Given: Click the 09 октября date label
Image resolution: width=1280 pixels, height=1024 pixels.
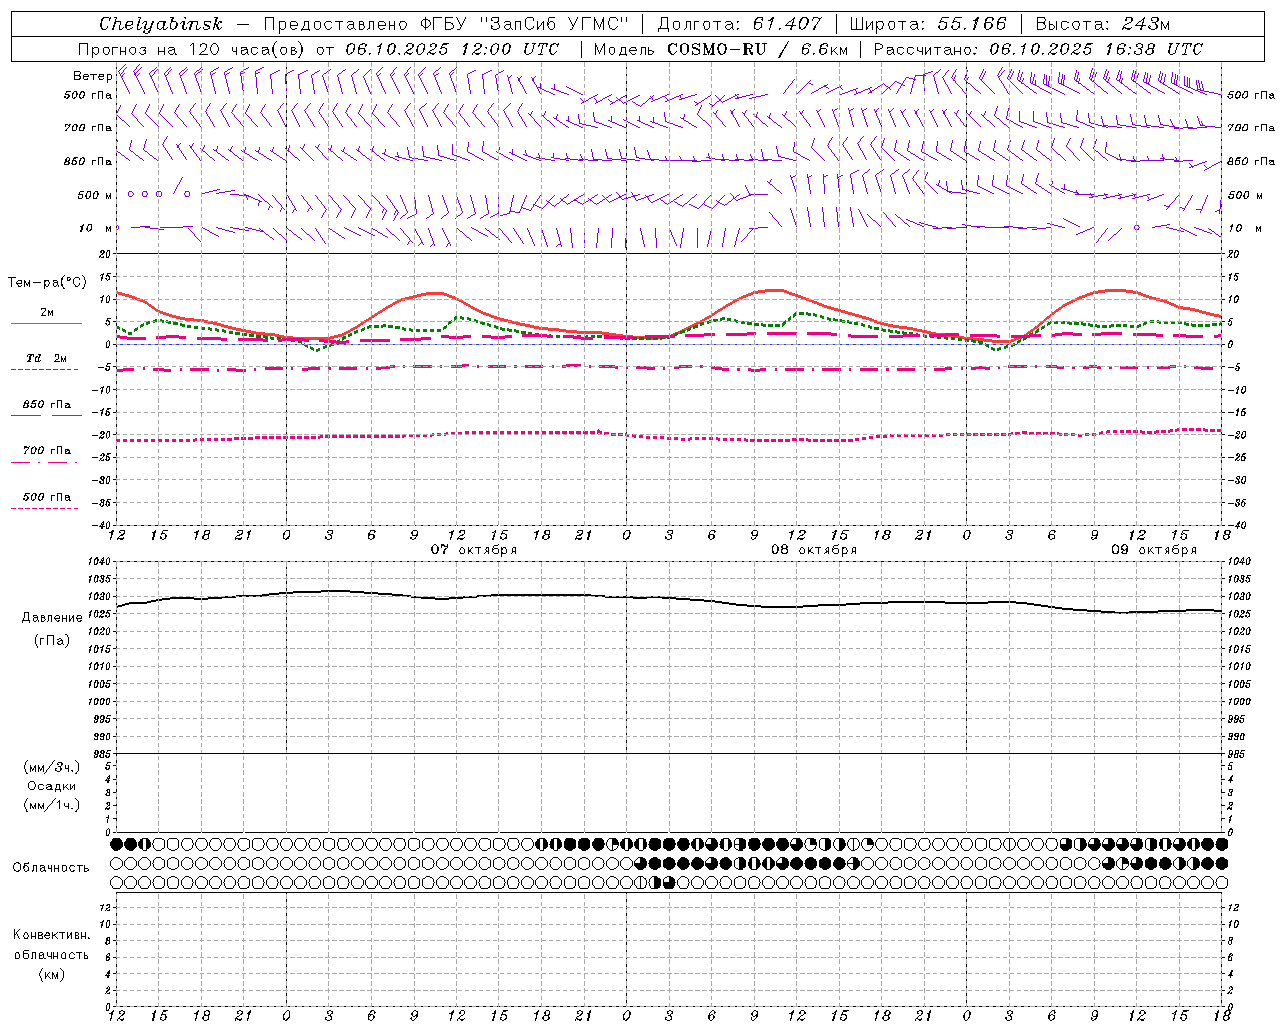Looking at the screenshot, I should (x=1154, y=550).
